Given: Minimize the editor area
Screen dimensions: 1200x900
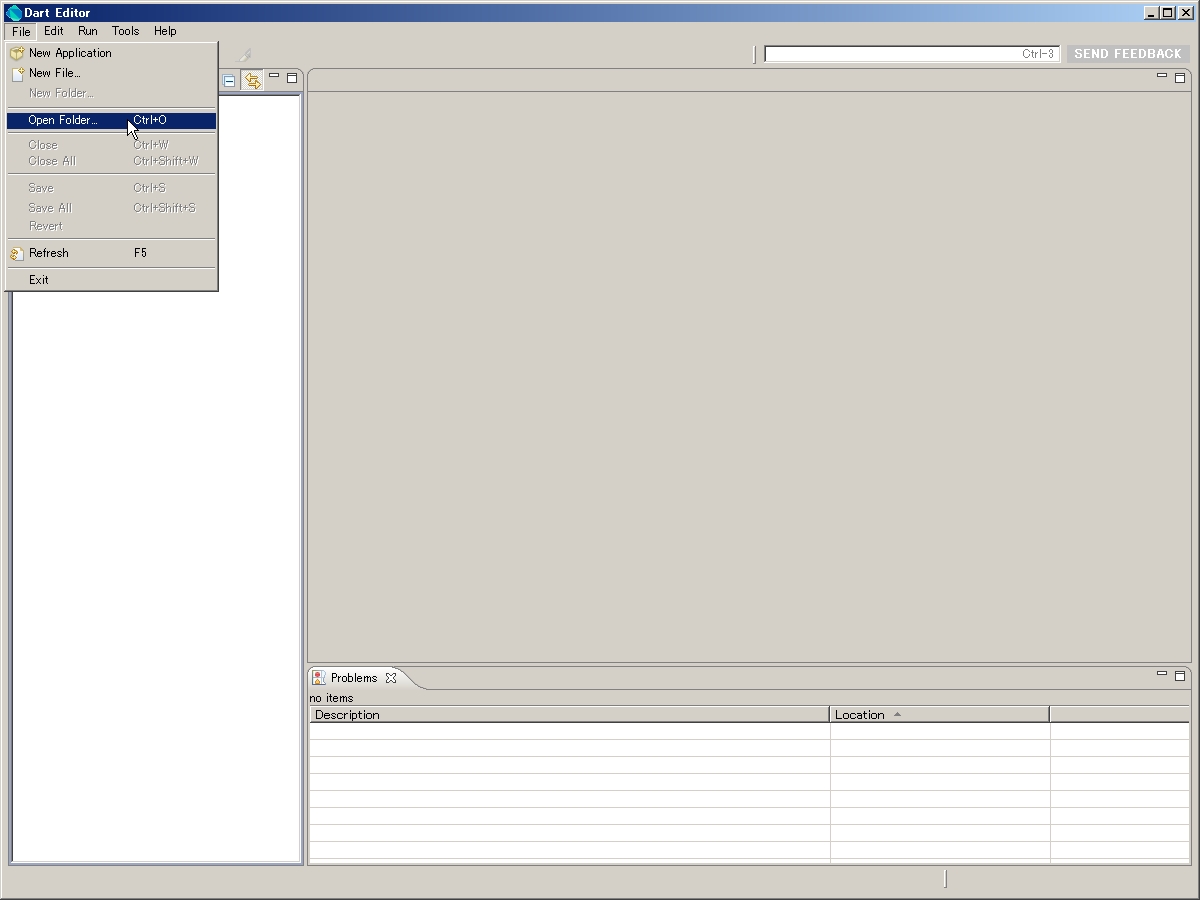Looking at the screenshot, I should click(1162, 76).
